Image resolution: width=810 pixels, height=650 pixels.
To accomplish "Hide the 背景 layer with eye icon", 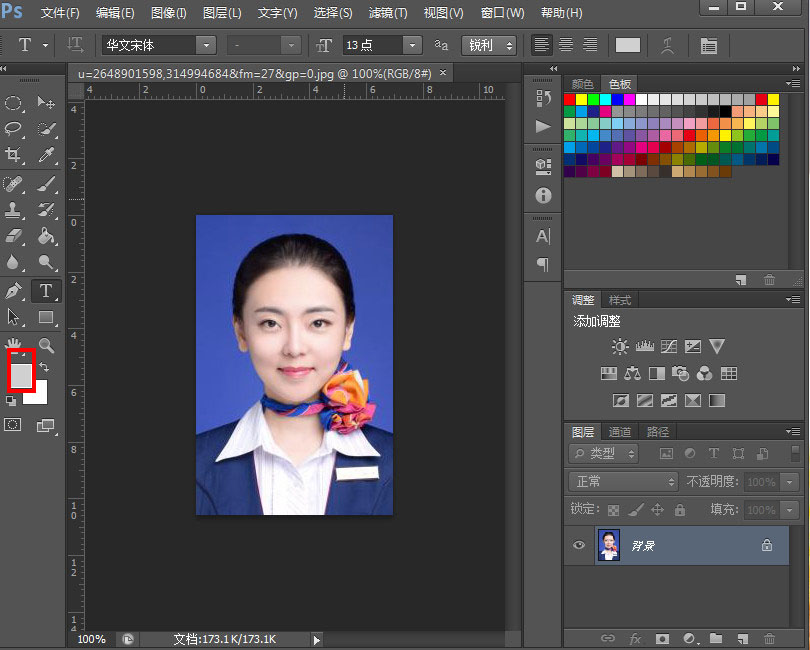I will pos(578,545).
